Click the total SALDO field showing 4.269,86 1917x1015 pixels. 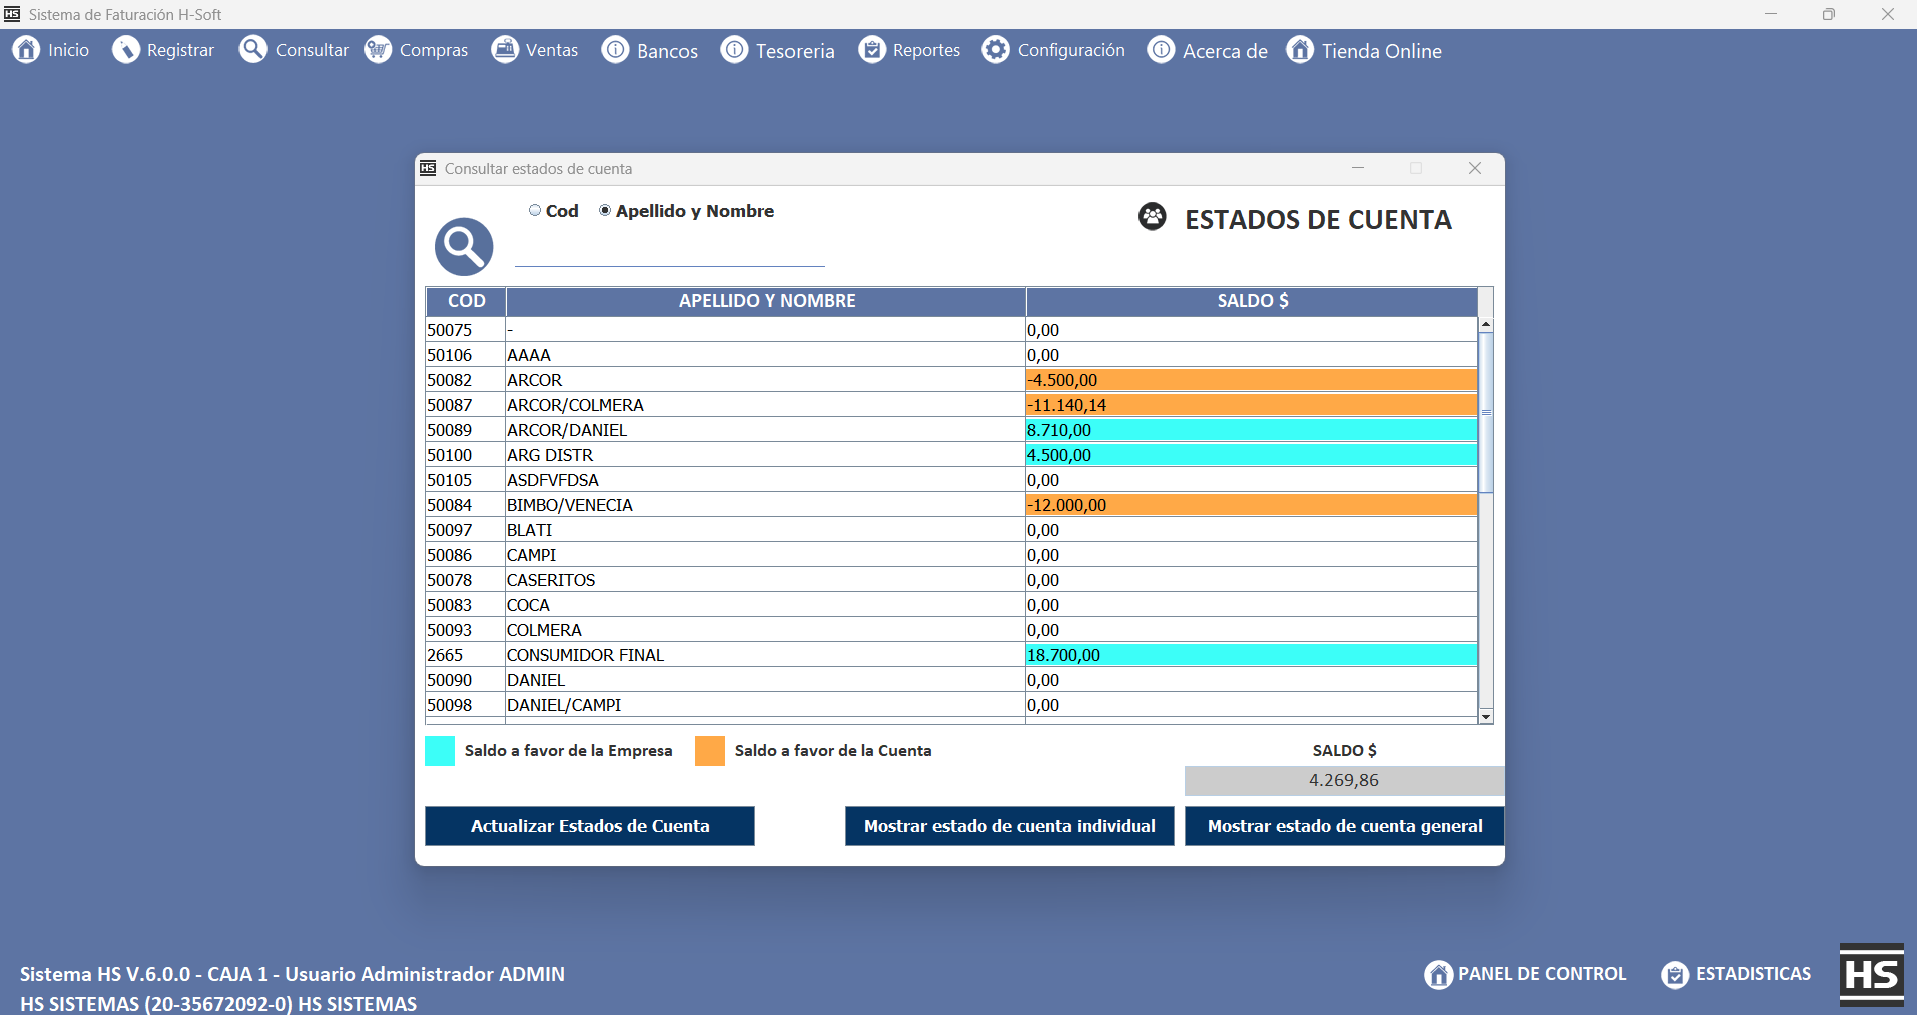(1344, 780)
